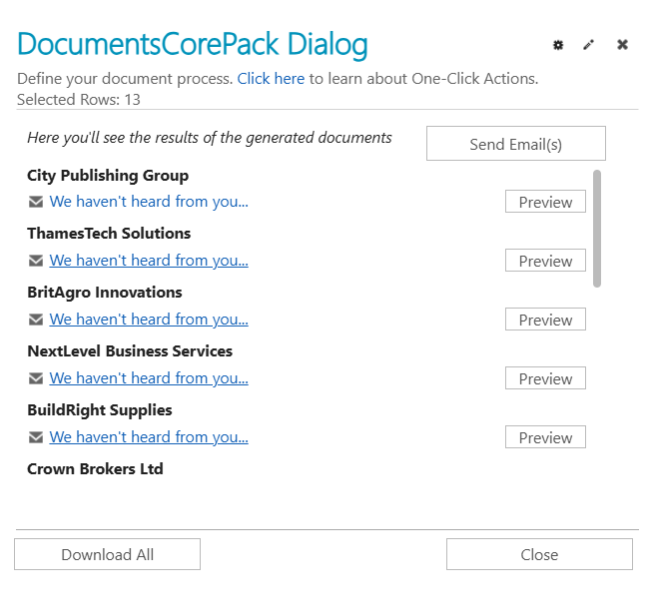
Task: Preview the BritAgro Innovations email
Action: (x=545, y=320)
